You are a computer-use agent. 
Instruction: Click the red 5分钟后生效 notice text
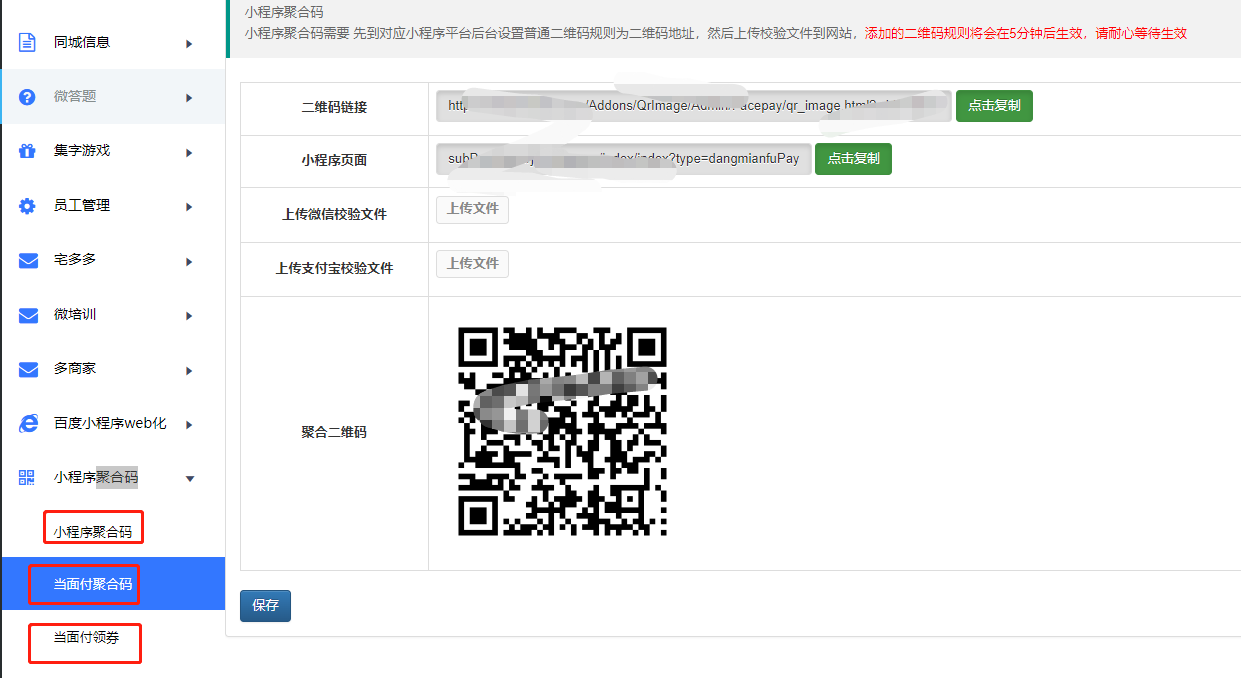(1024, 33)
